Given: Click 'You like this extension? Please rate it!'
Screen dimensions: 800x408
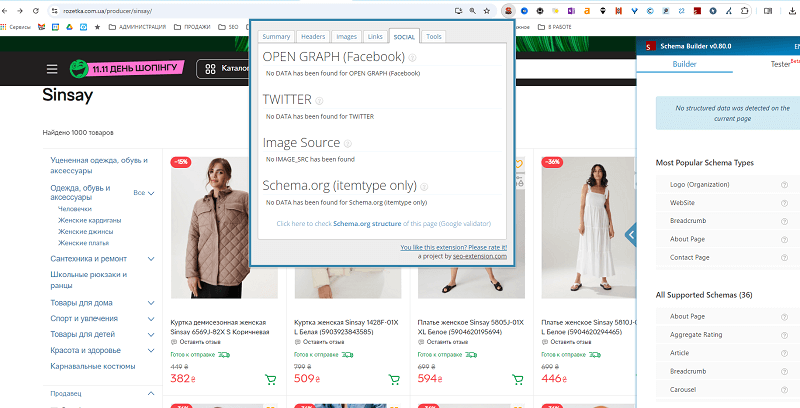Looking at the screenshot, I should click(x=454, y=247).
